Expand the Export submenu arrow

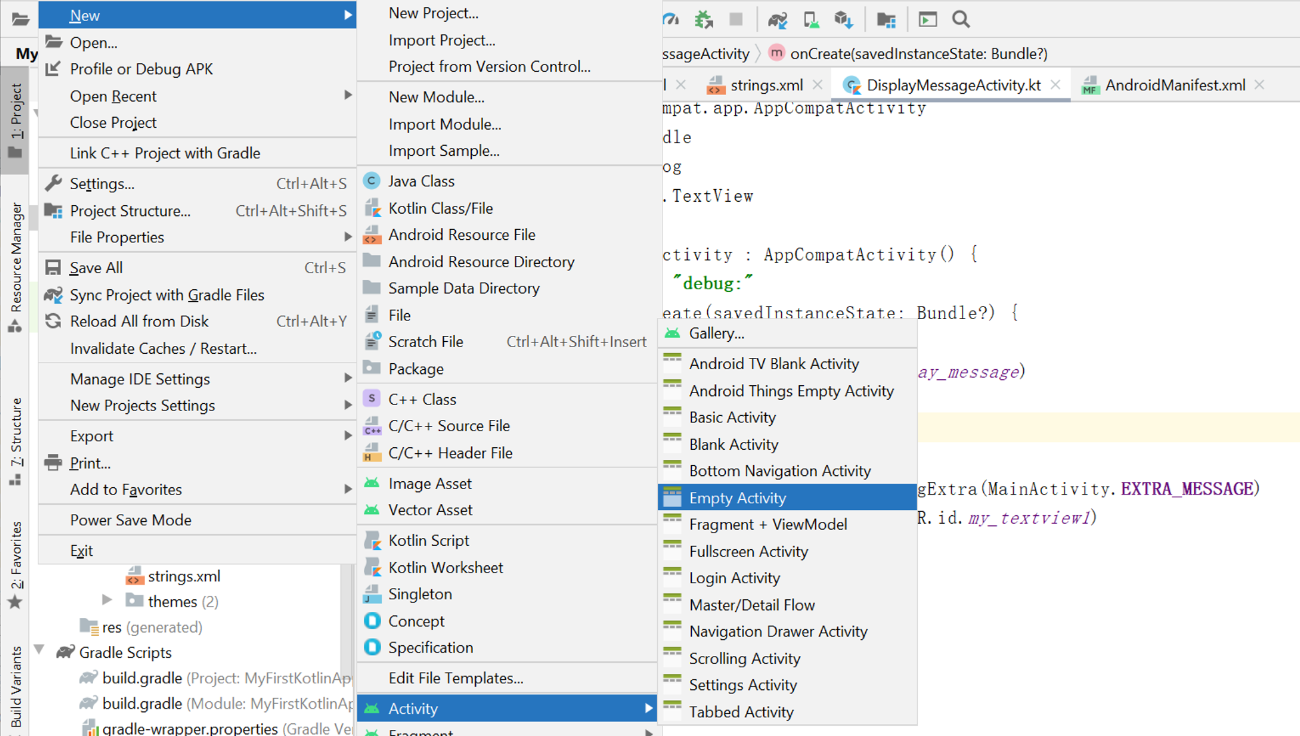[347, 436]
